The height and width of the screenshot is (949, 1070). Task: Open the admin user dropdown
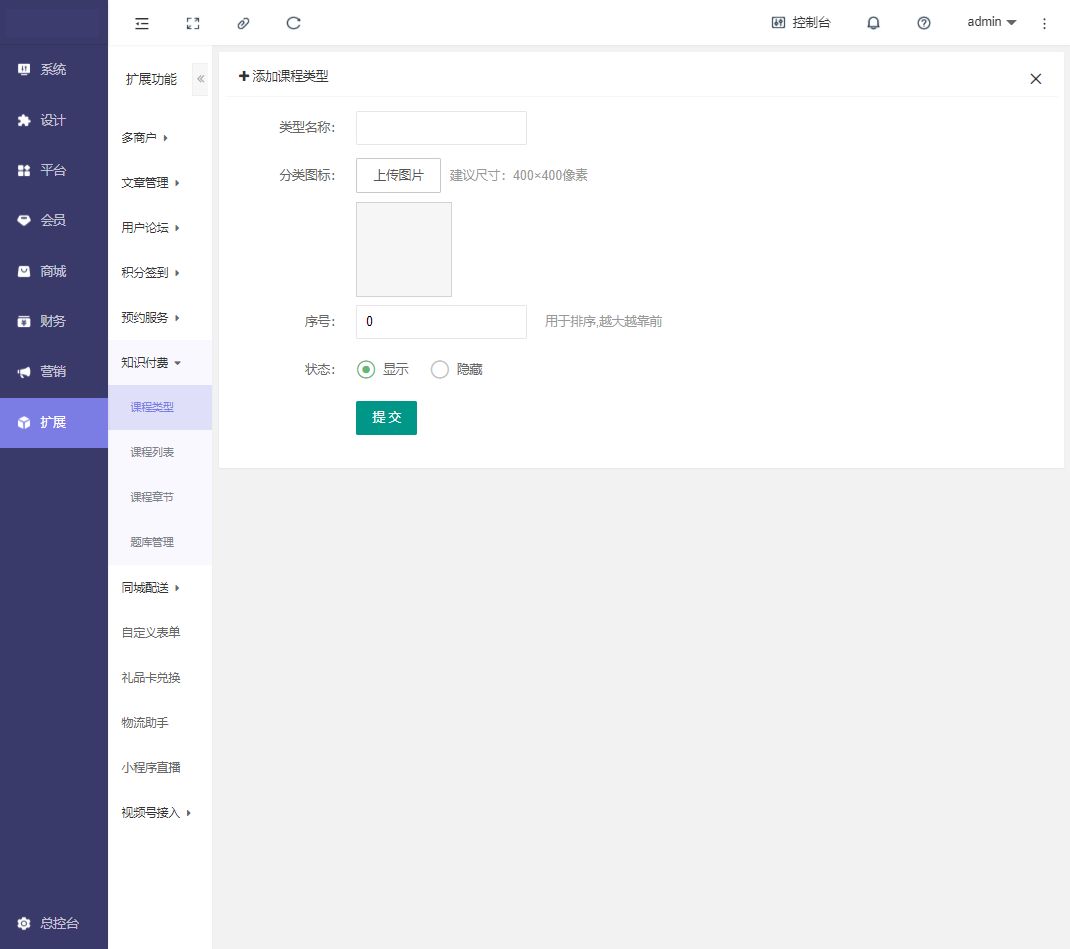pyautogui.click(x=991, y=22)
